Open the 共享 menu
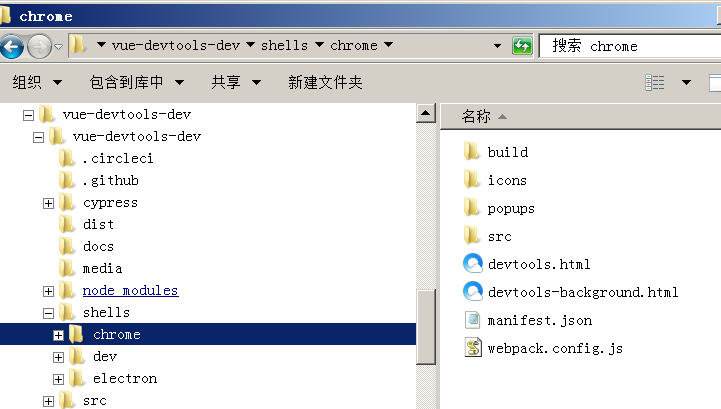This screenshot has width=721, height=409. (236, 83)
